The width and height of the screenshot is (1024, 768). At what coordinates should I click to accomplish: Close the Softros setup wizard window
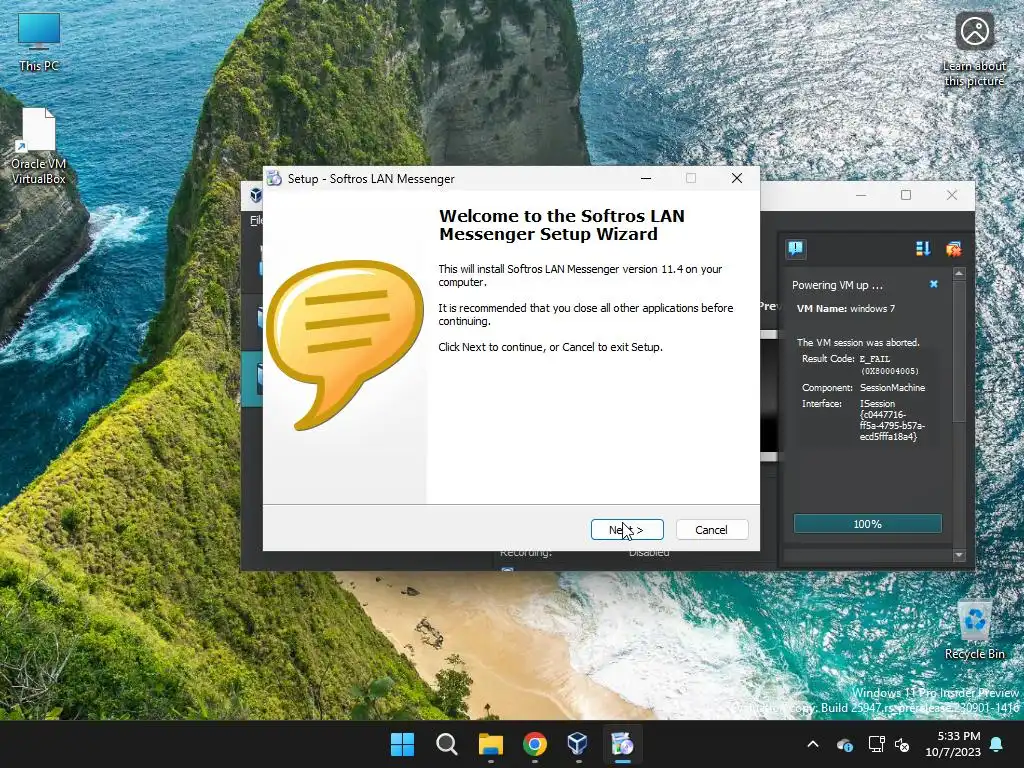click(x=737, y=178)
